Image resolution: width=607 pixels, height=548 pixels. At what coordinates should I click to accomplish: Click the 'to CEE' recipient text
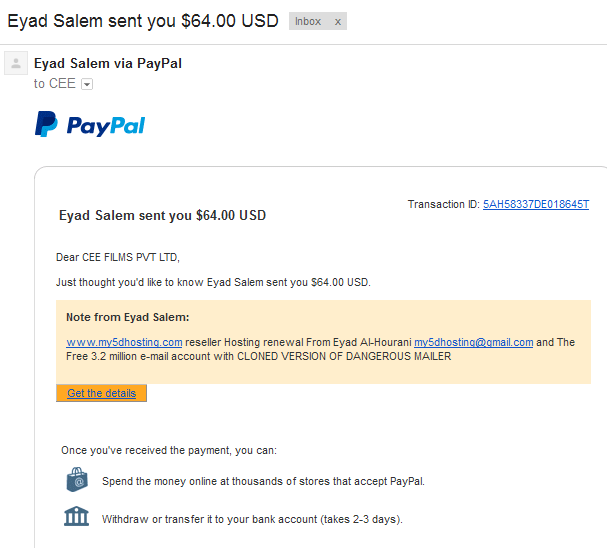coord(54,84)
